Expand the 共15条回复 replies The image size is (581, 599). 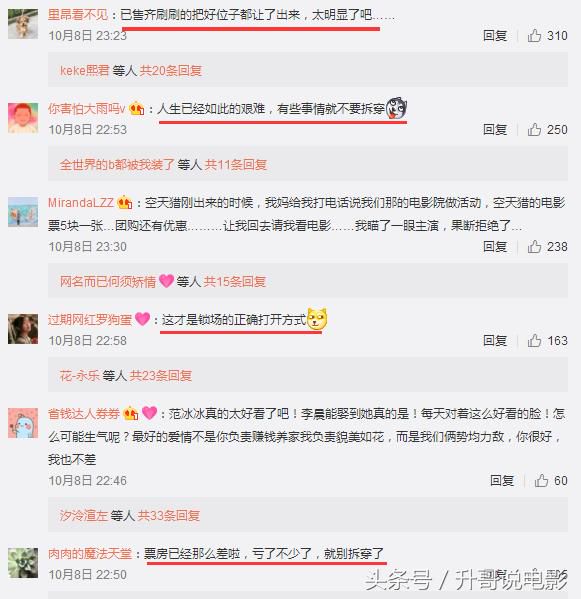235,282
